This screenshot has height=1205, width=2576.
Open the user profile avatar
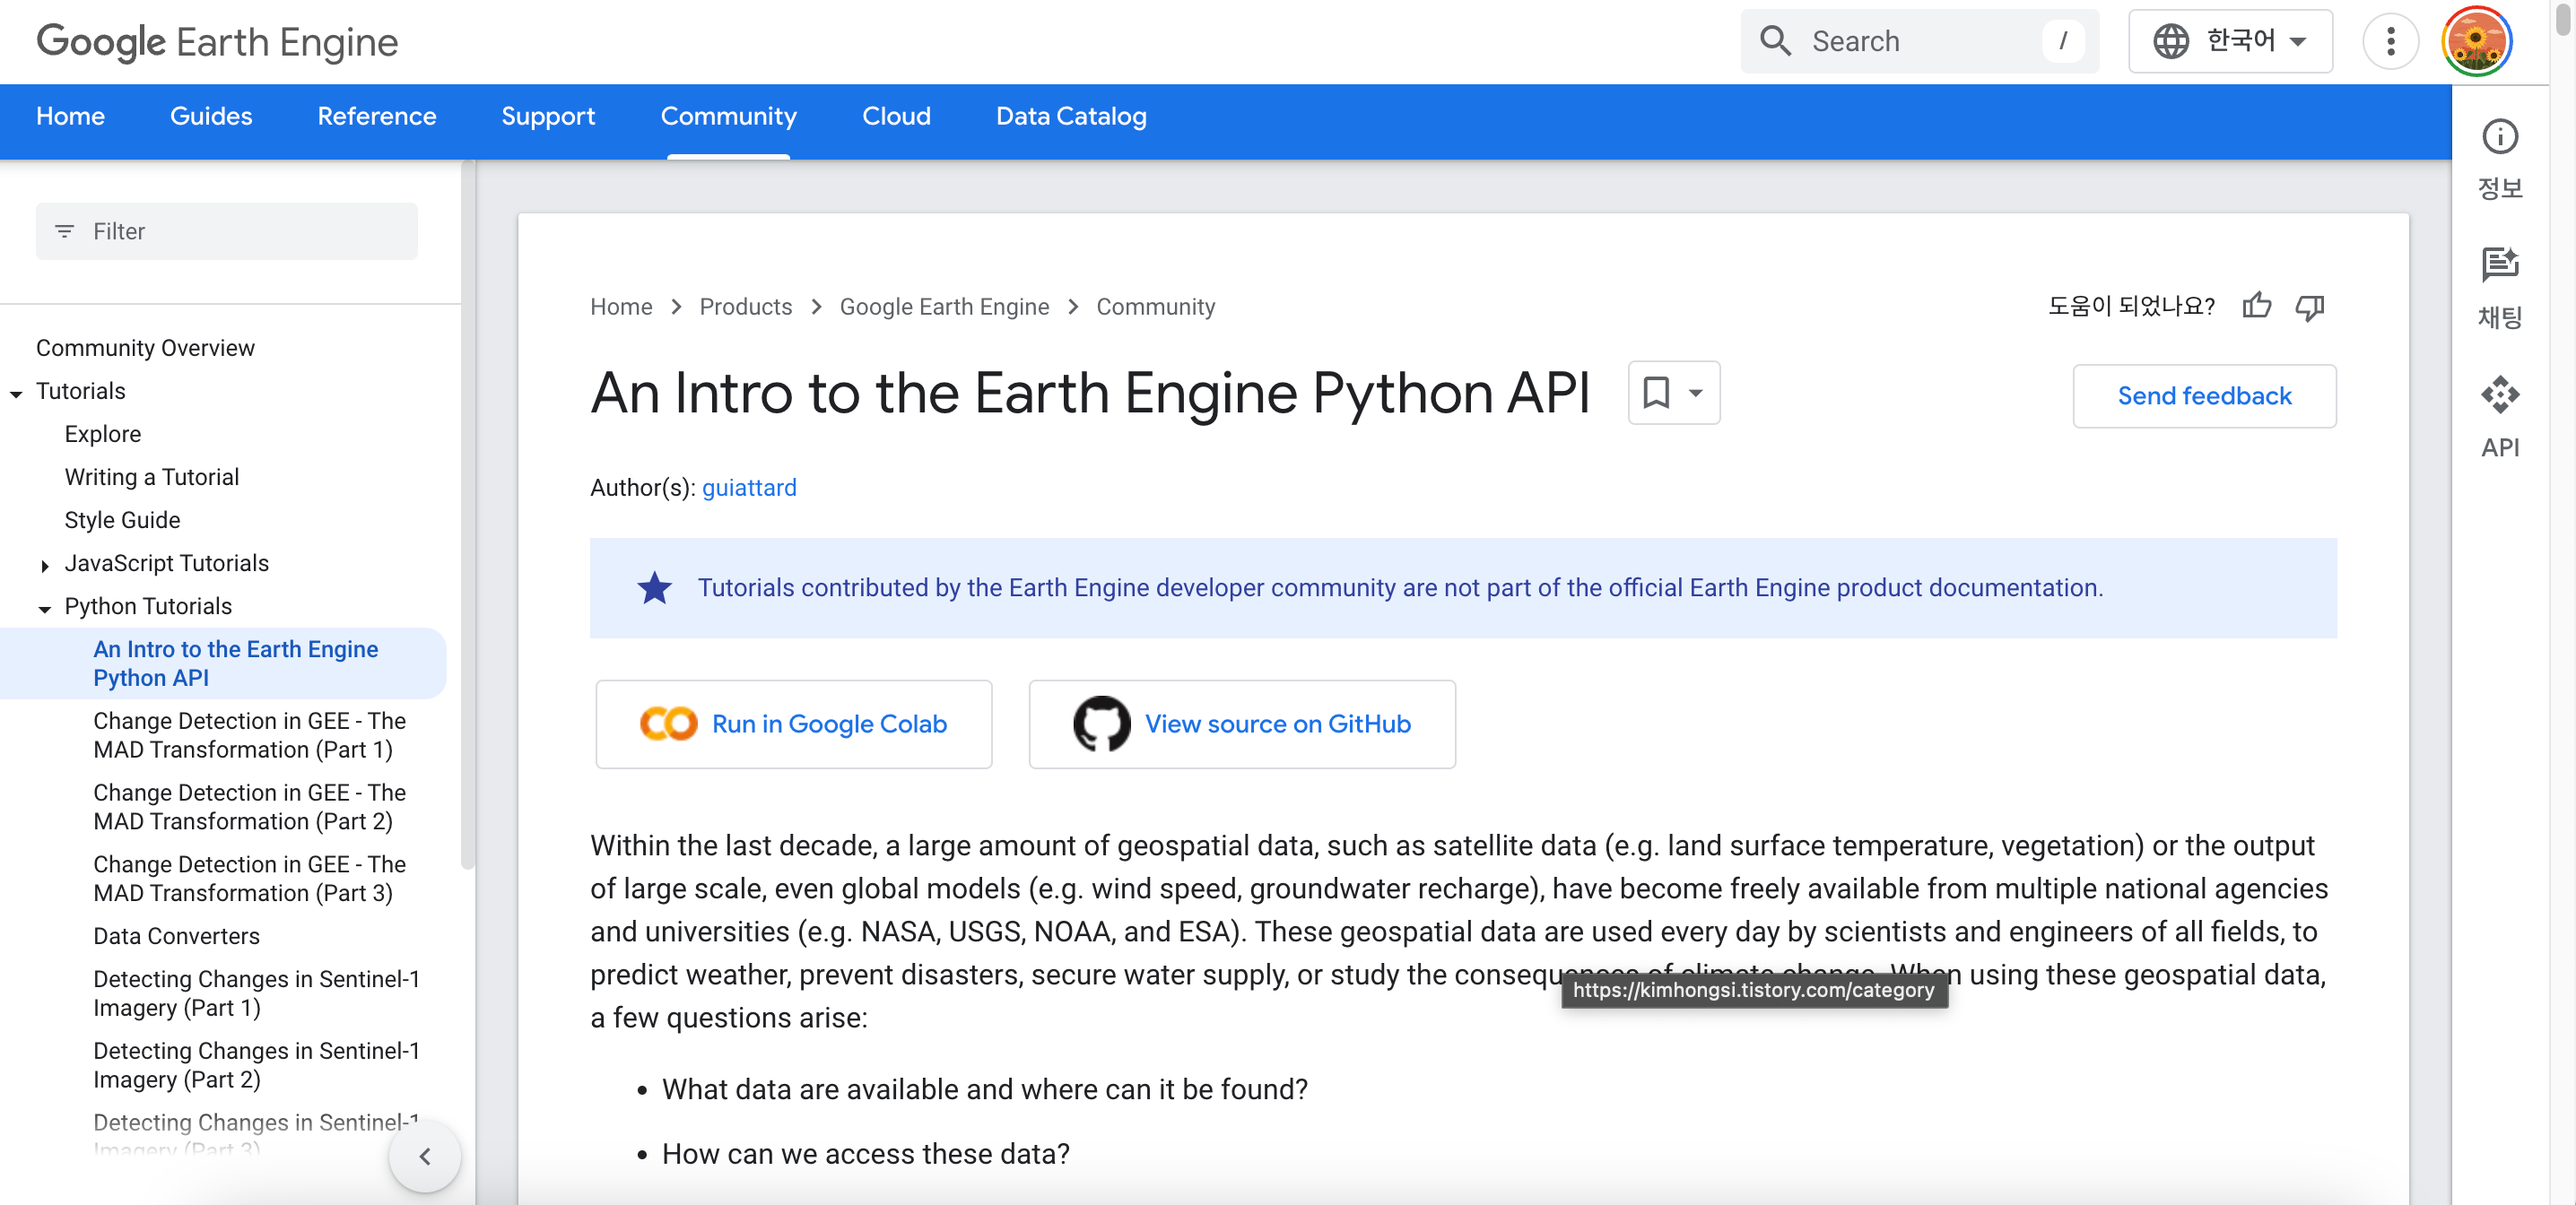[2477, 41]
